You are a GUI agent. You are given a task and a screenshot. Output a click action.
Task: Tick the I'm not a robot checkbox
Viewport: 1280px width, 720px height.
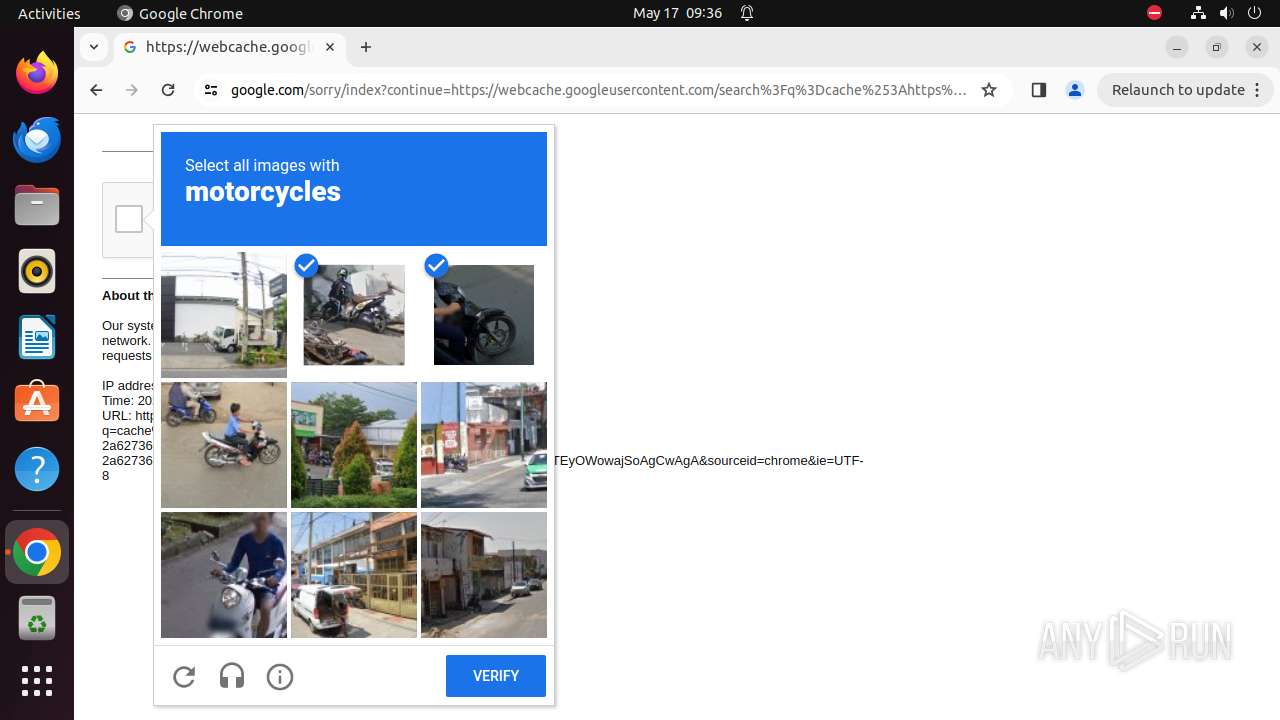click(x=129, y=219)
